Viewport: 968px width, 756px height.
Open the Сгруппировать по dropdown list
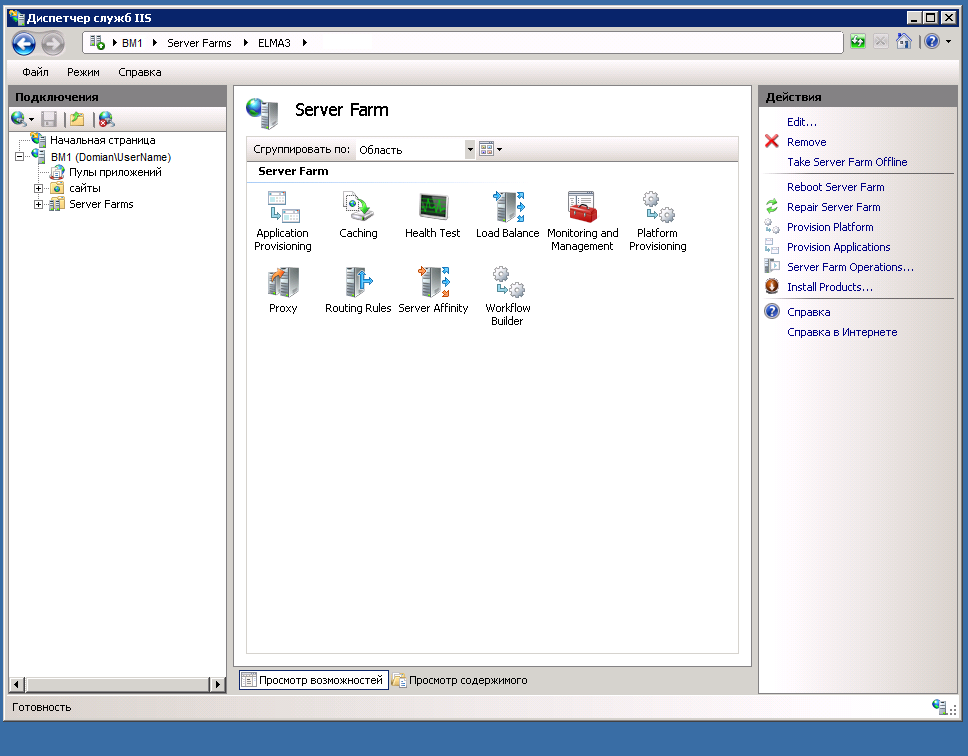pos(470,150)
